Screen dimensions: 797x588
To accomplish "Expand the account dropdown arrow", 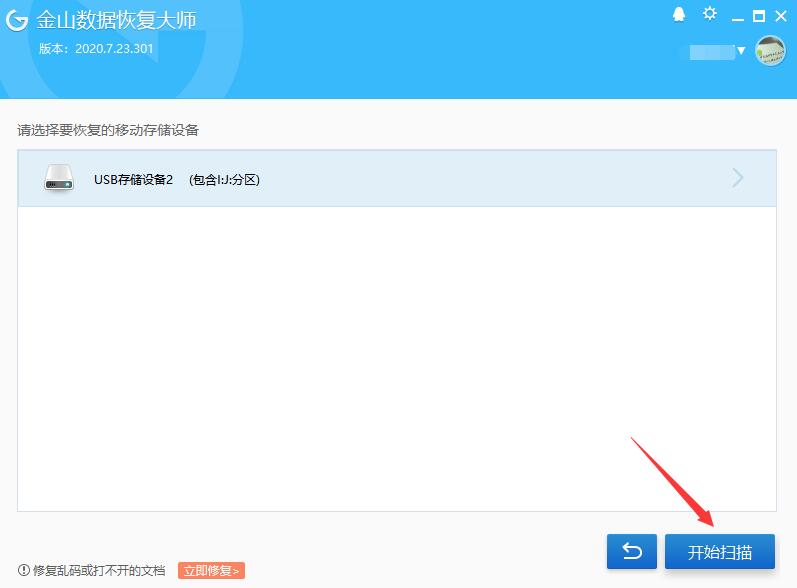I will (x=741, y=50).
